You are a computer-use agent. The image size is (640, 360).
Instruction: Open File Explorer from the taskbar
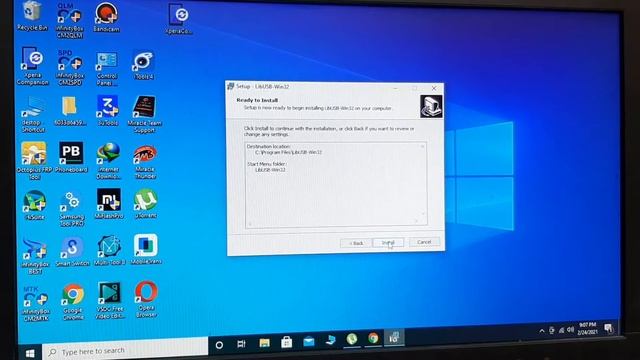point(264,343)
